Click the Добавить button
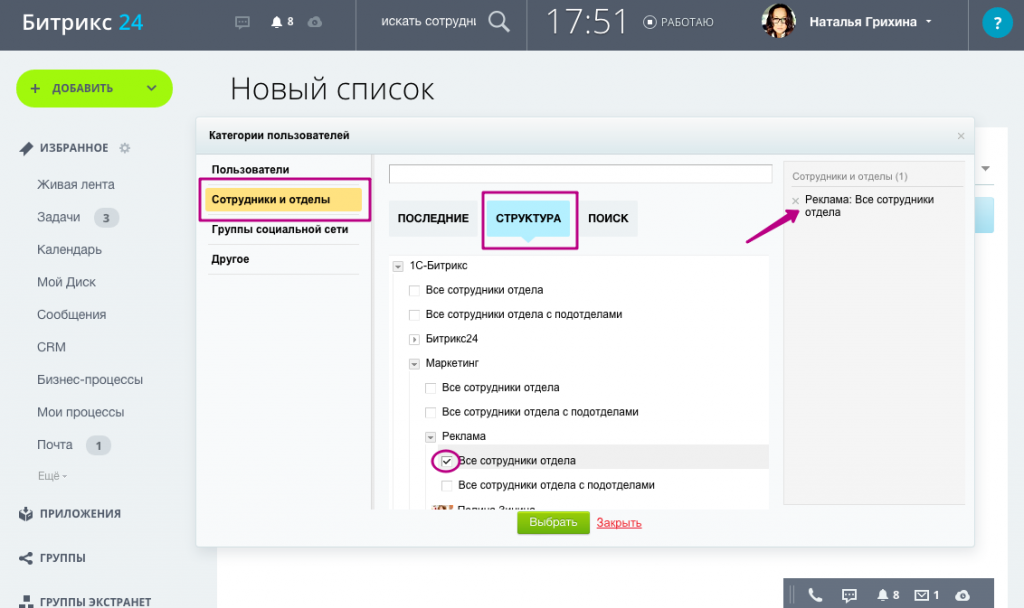Viewport: 1024px width, 608px height. [x=82, y=88]
